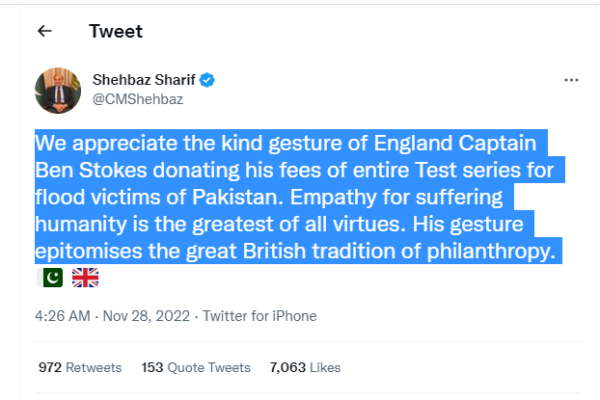
Task: Click the word "philanthropy" in the tweet
Action: tap(492, 249)
